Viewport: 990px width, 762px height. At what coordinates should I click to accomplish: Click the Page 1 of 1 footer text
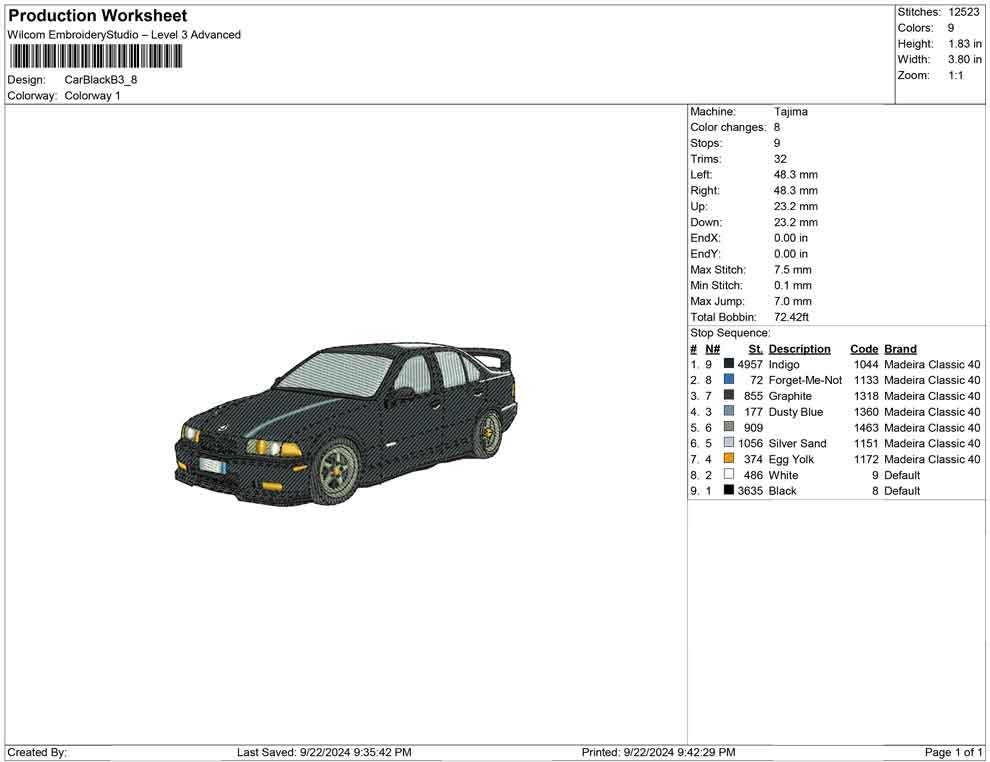pos(954,752)
